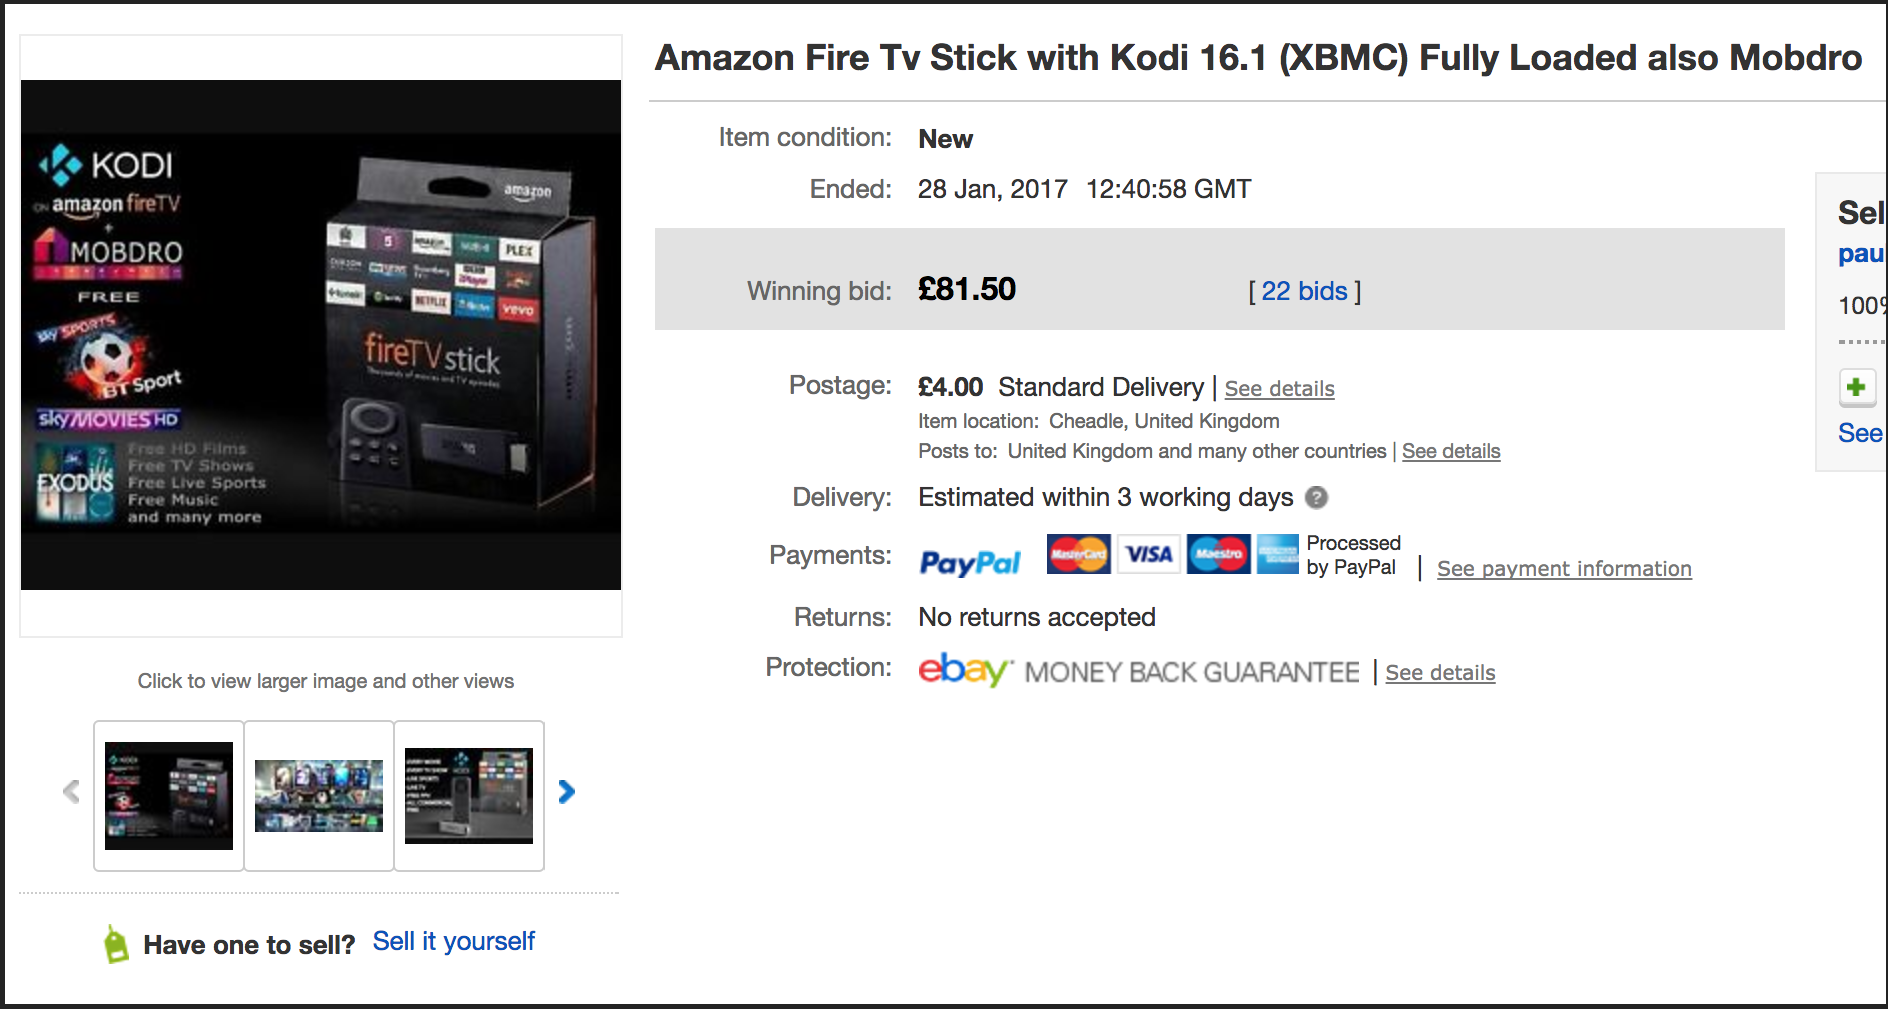
Task: Click the delivery estimate help question mark icon
Action: 1317,497
